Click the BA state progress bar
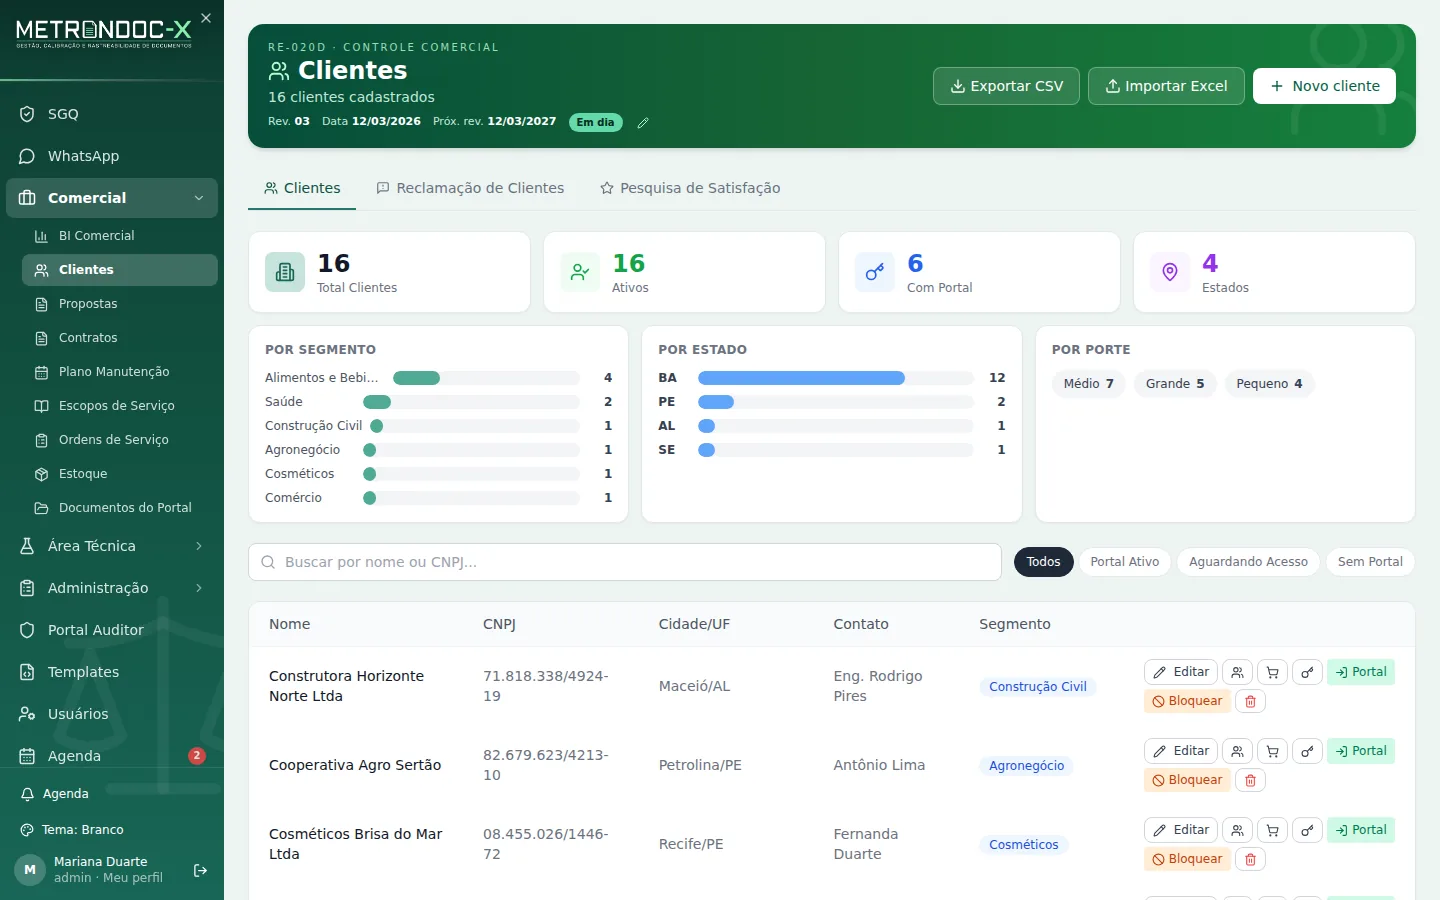Image resolution: width=1440 pixels, height=900 pixels. (x=835, y=378)
